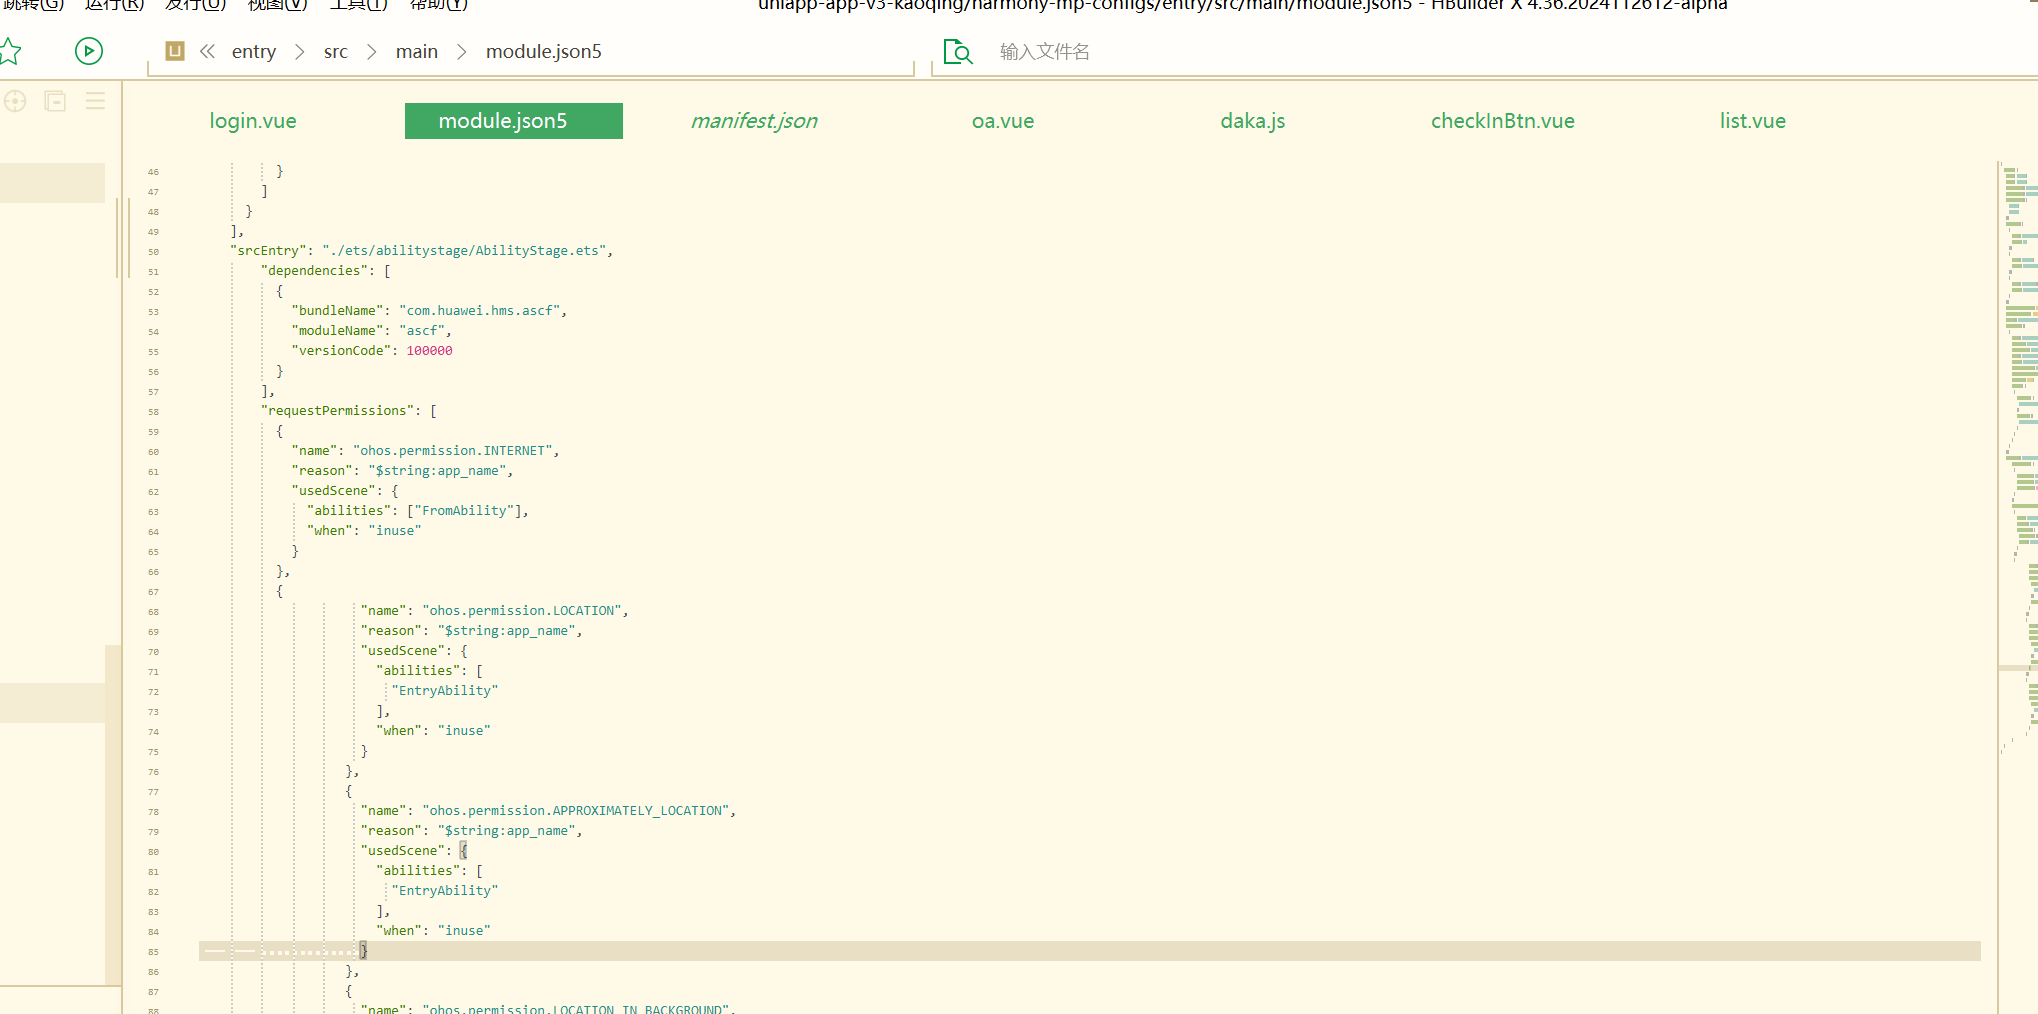Locate current file with target icon
The width and height of the screenshot is (2038, 1014).
click(15, 101)
